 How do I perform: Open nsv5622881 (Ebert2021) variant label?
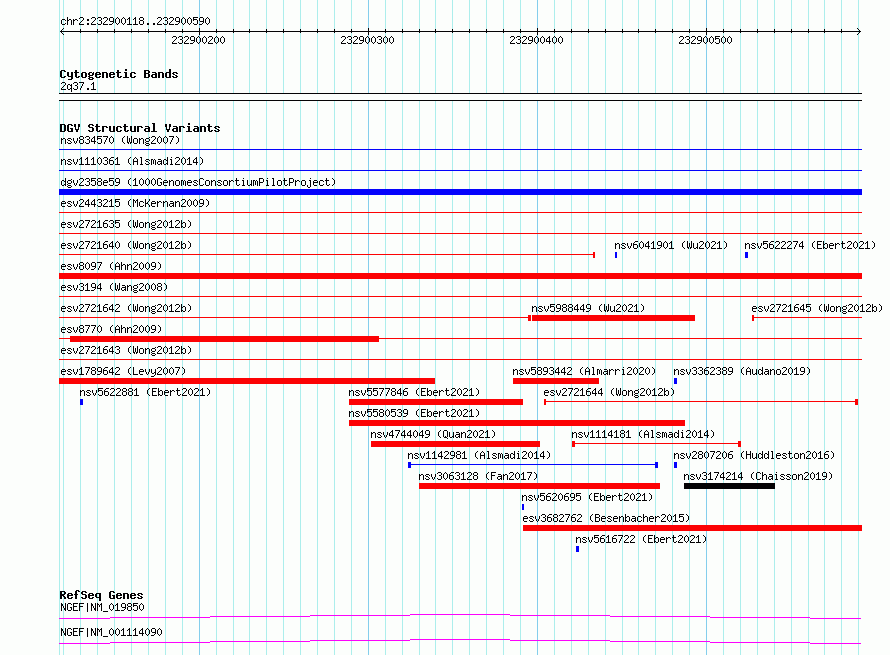145,392
